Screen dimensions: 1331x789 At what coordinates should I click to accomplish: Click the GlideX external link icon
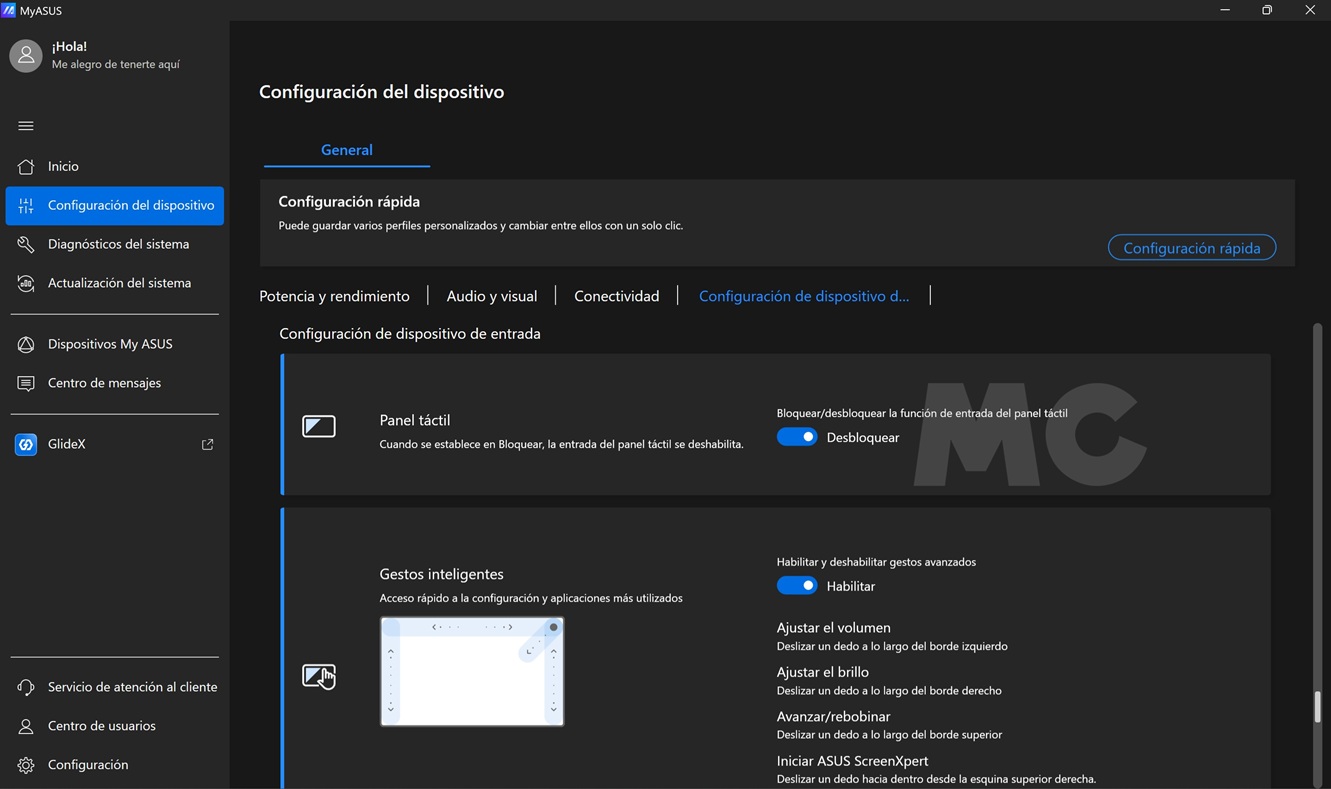pos(208,444)
